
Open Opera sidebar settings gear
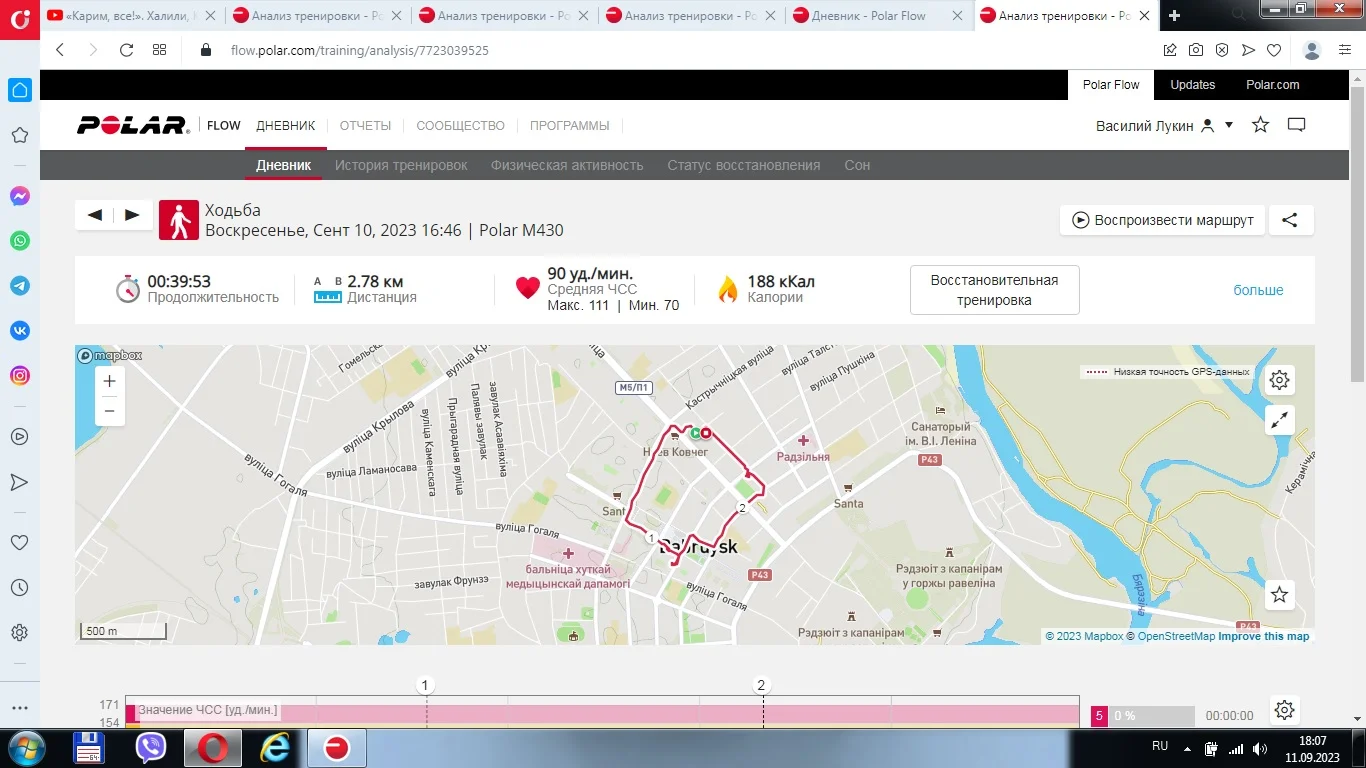[19, 633]
